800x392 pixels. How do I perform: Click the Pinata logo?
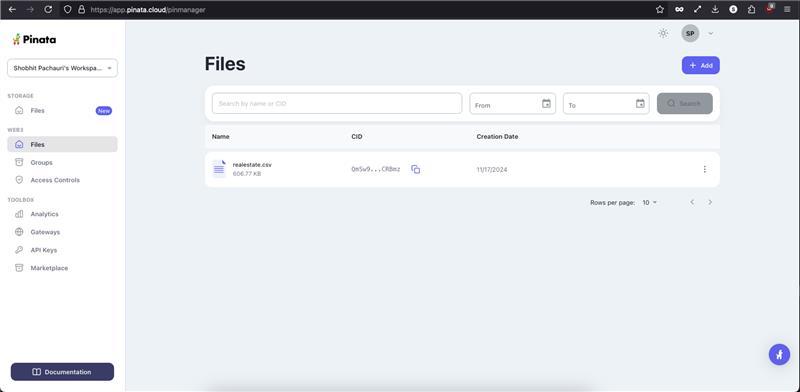pos(34,39)
